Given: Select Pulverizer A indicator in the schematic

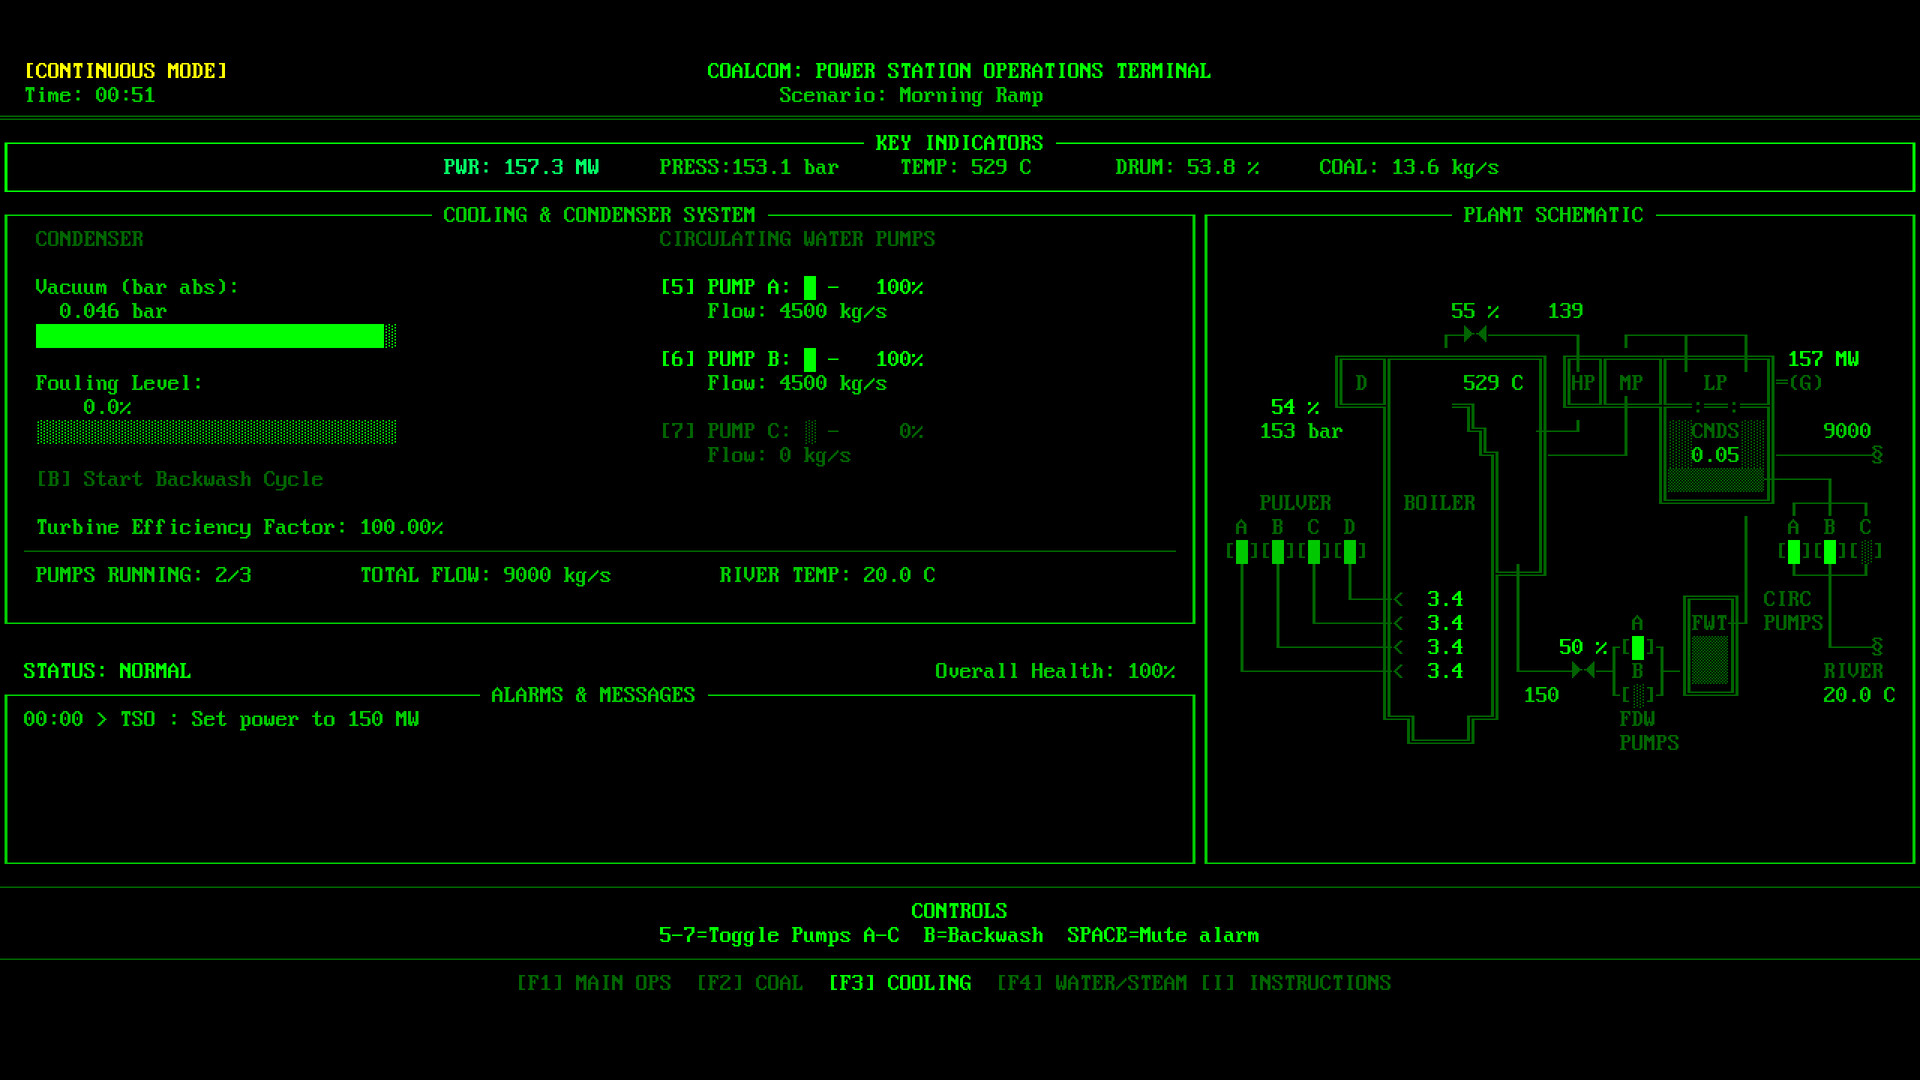Looking at the screenshot, I should pyautogui.click(x=1240, y=549).
